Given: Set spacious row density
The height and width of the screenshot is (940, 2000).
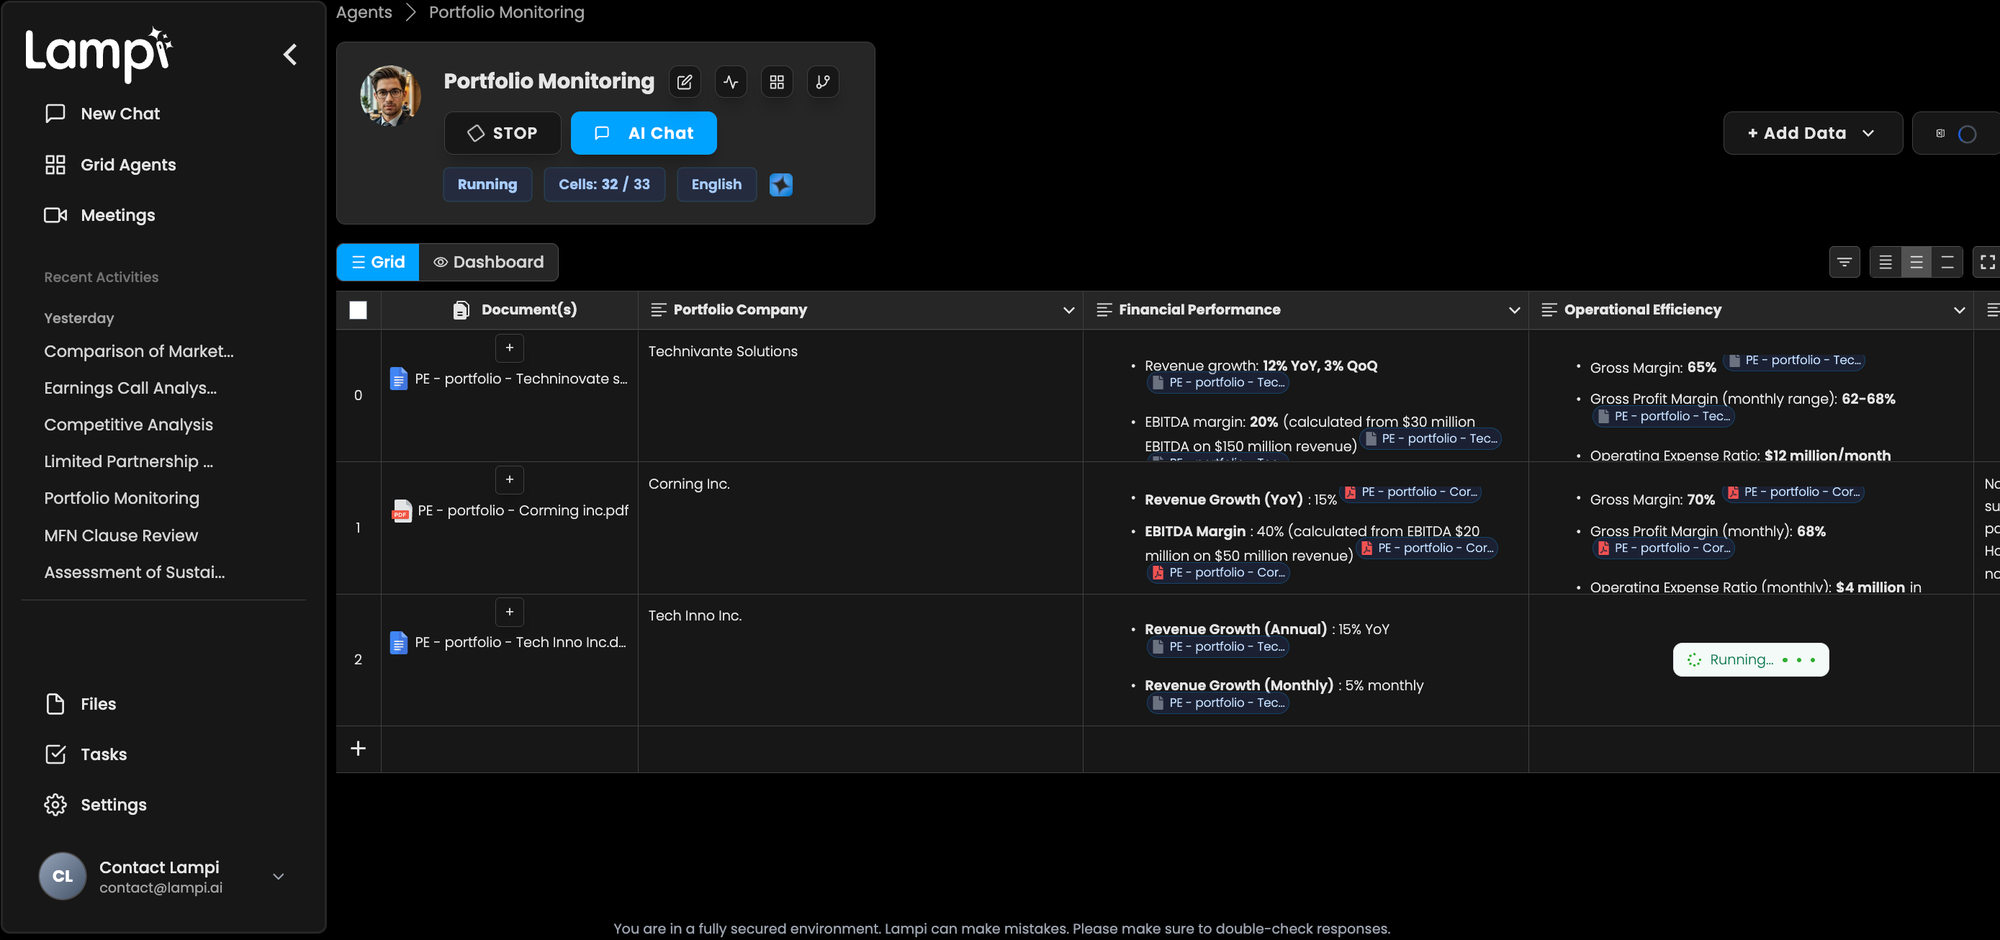Looking at the screenshot, I should tap(1947, 262).
